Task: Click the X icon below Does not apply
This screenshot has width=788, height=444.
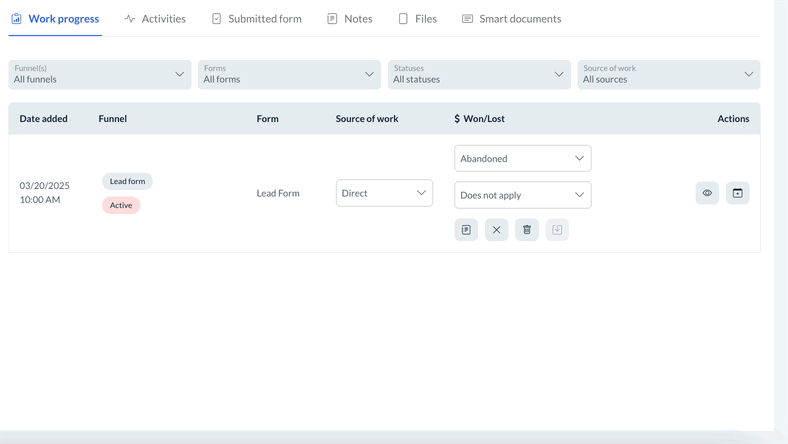Action: pyautogui.click(x=497, y=230)
